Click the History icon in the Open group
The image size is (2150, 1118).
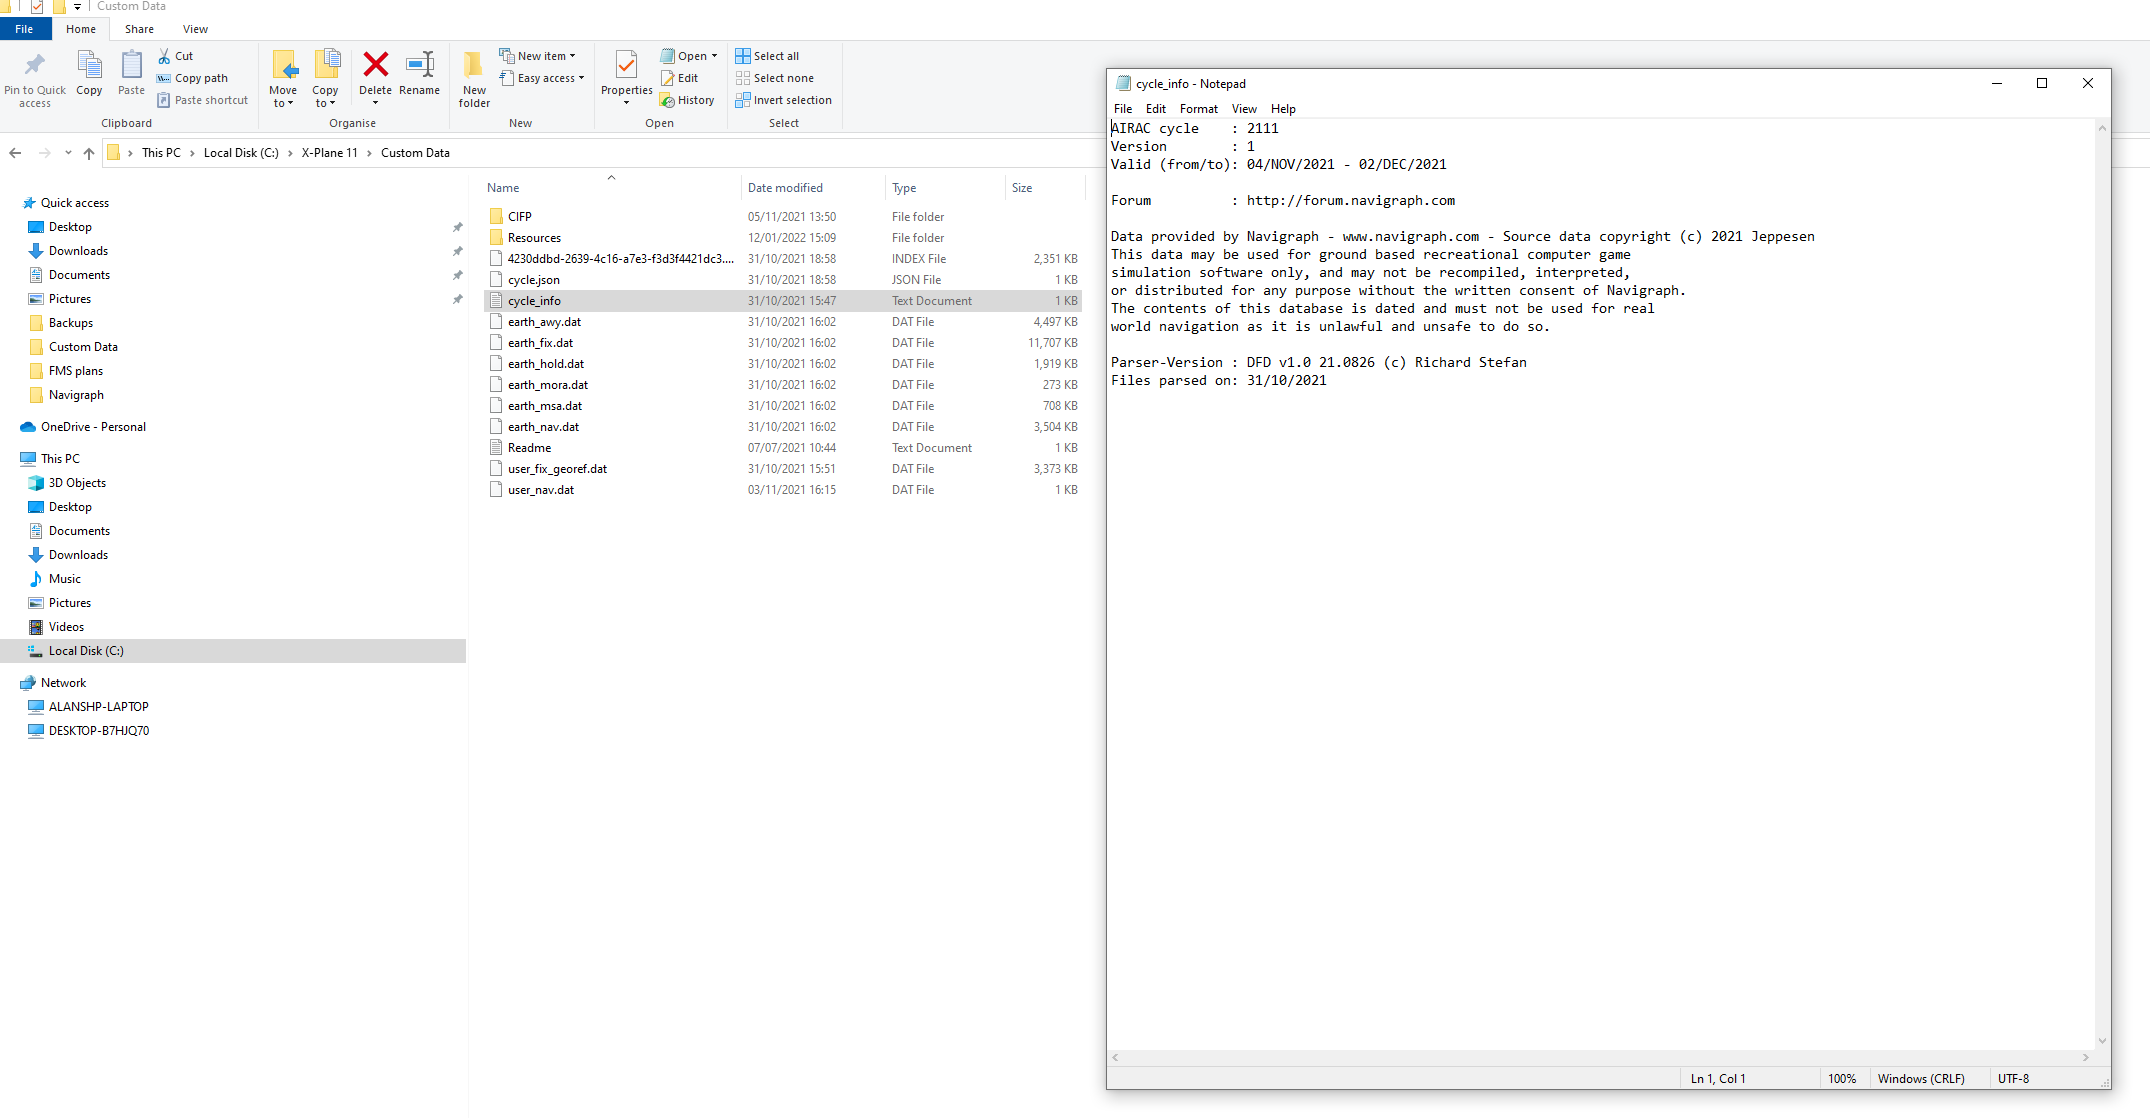coord(667,100)
